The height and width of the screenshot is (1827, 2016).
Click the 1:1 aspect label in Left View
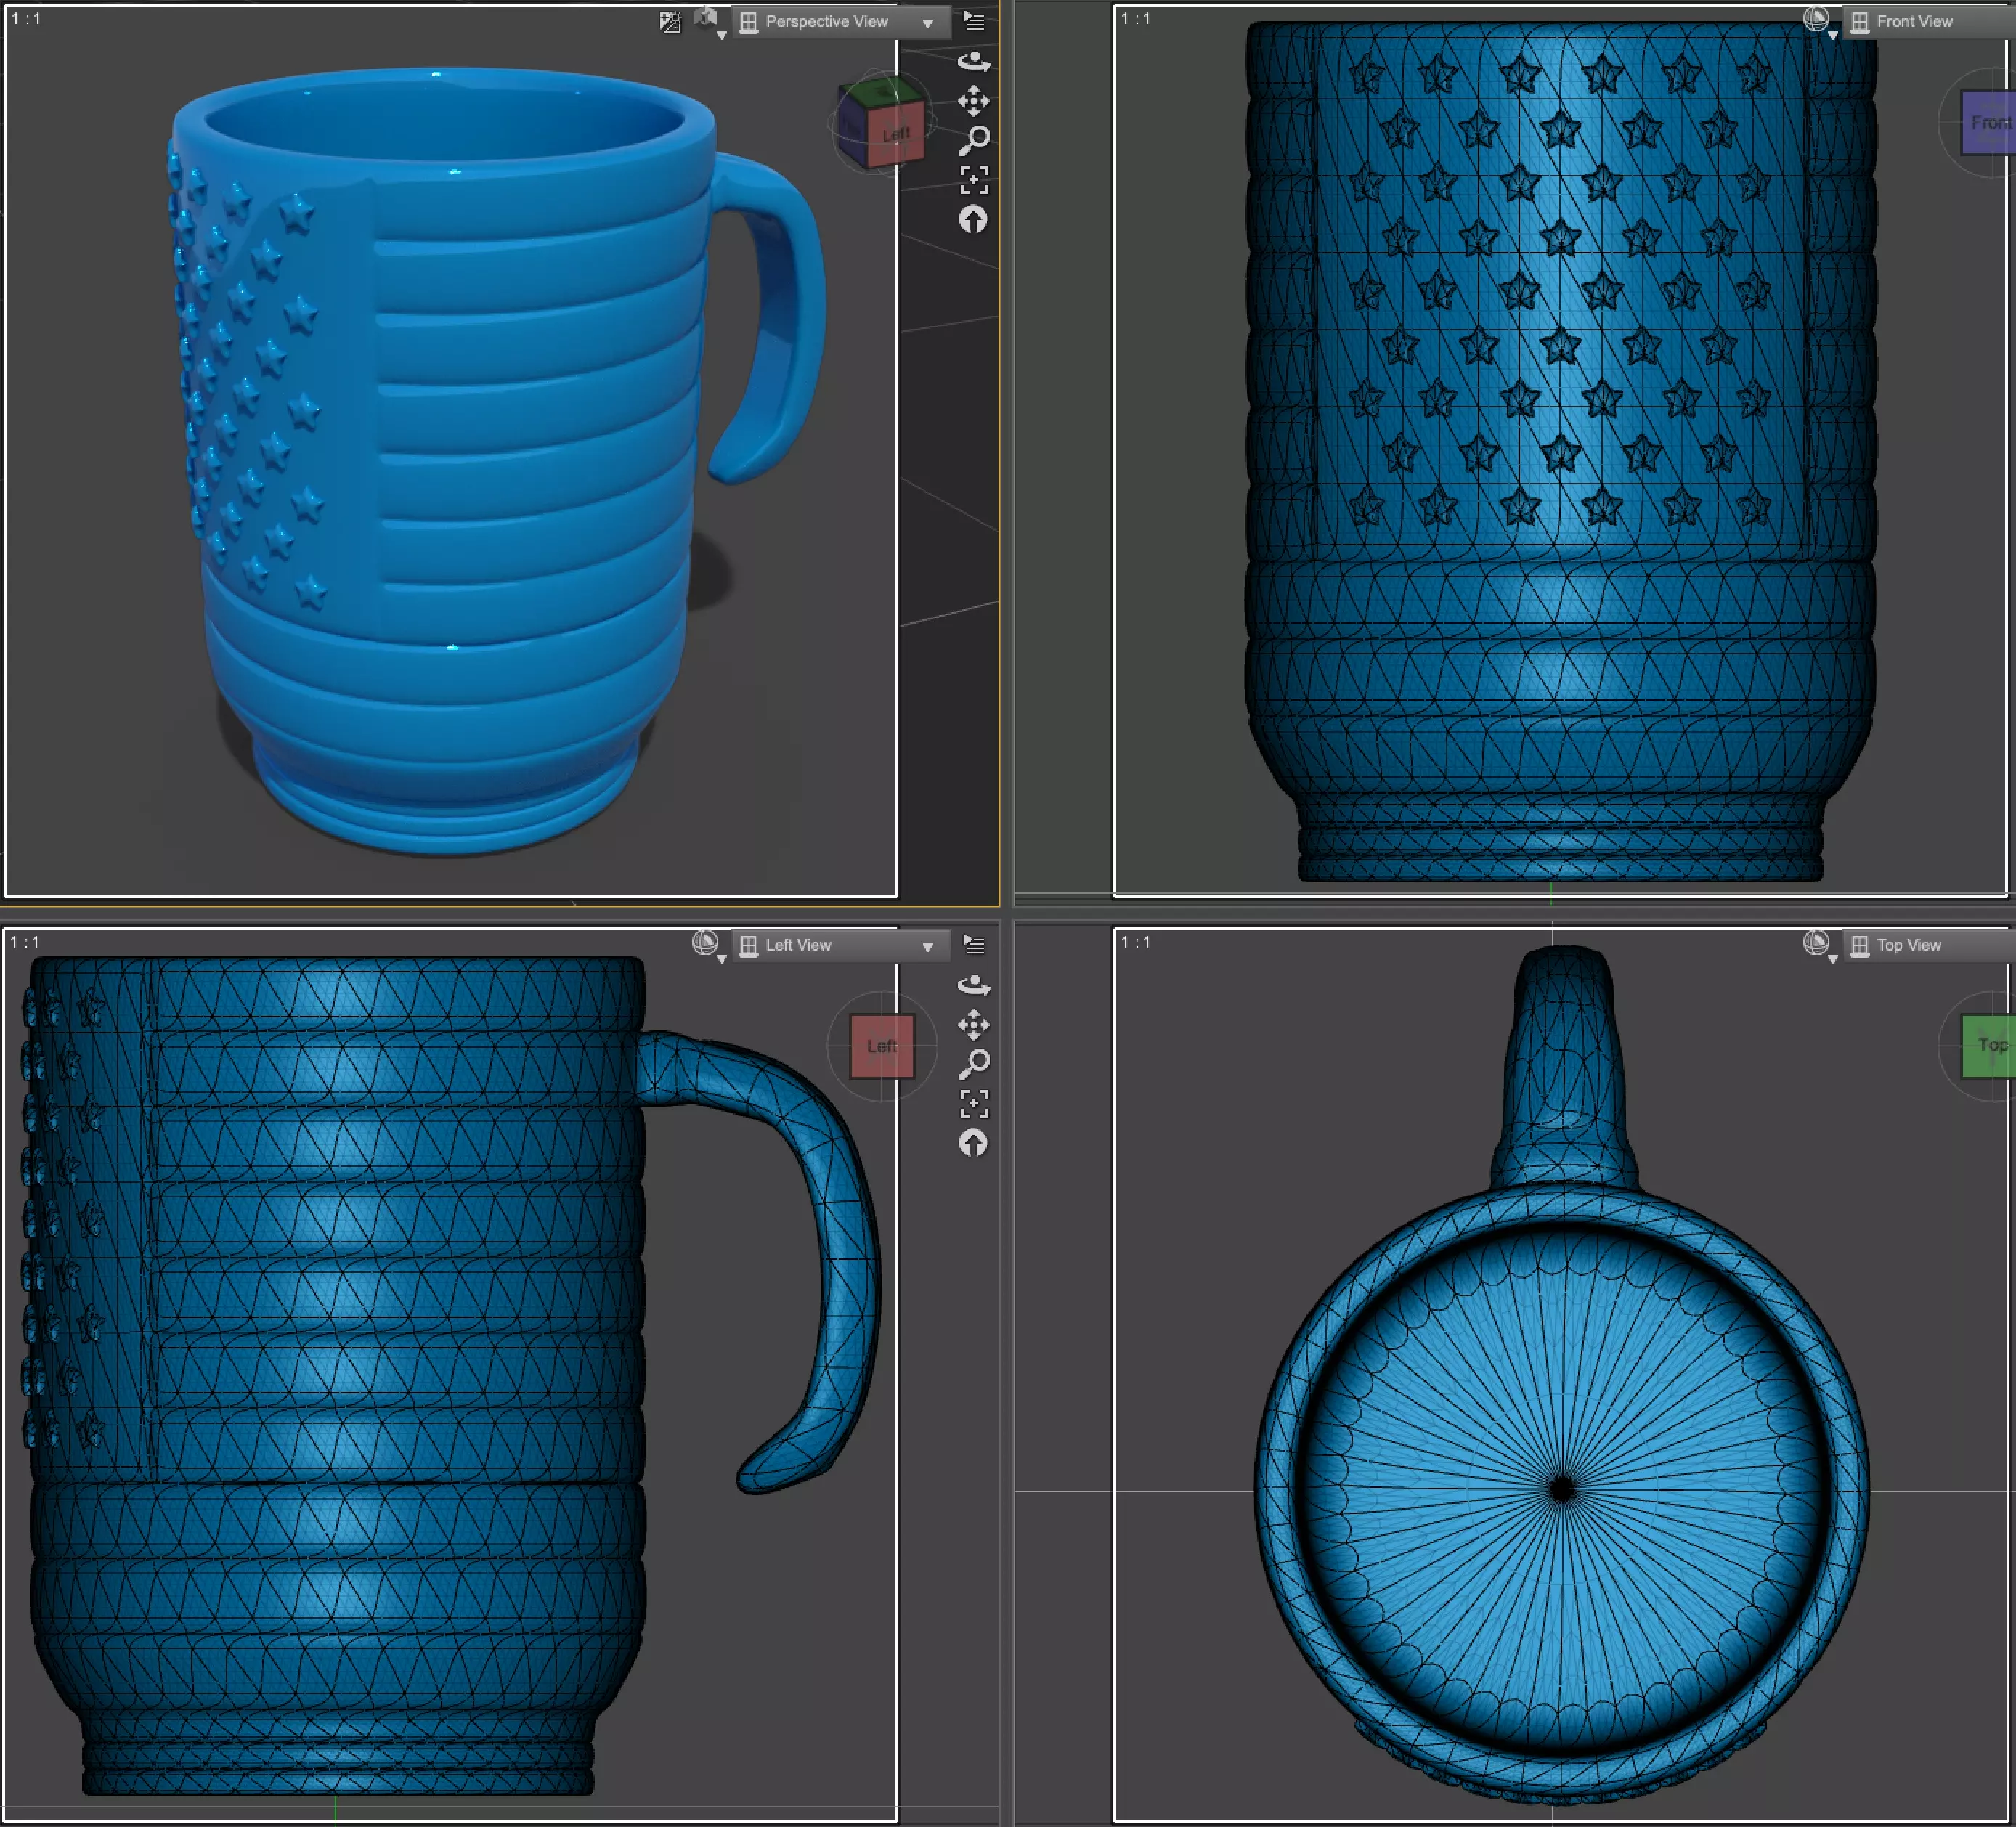click(x=25, y=942)
